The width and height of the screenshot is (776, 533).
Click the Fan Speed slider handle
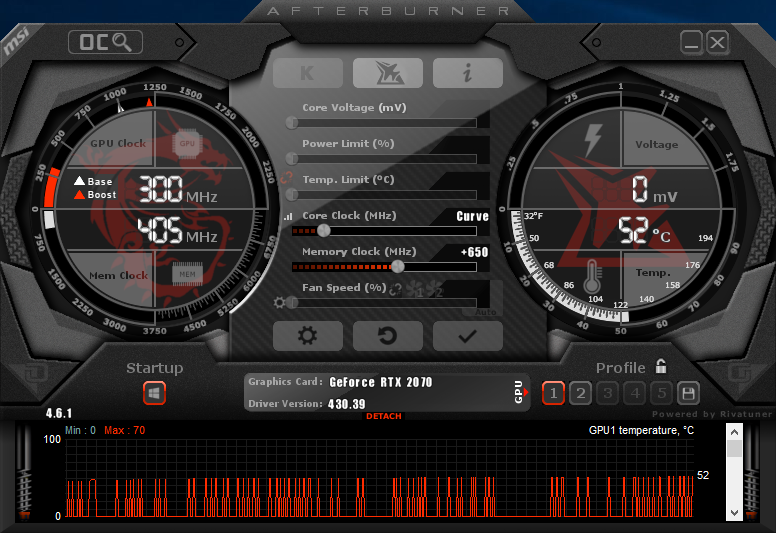292,302
